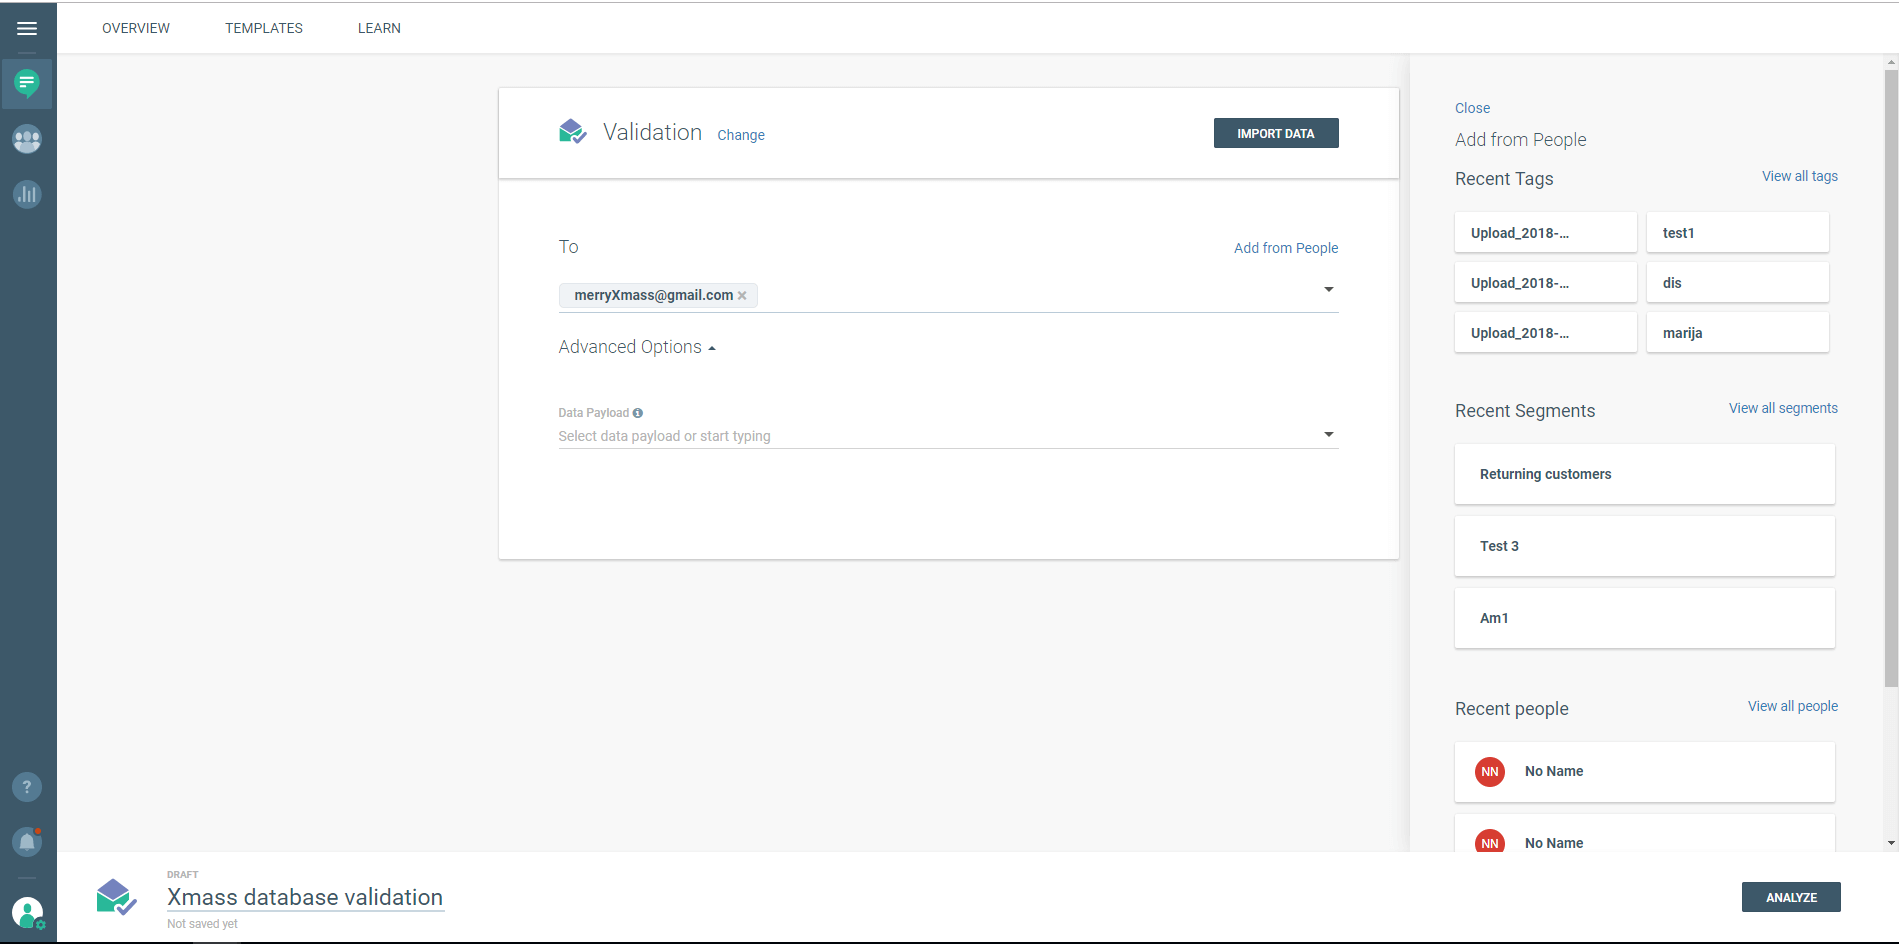Select the test1 tag
Viewport: 1899px width, 944px height.
[1738, 232]
